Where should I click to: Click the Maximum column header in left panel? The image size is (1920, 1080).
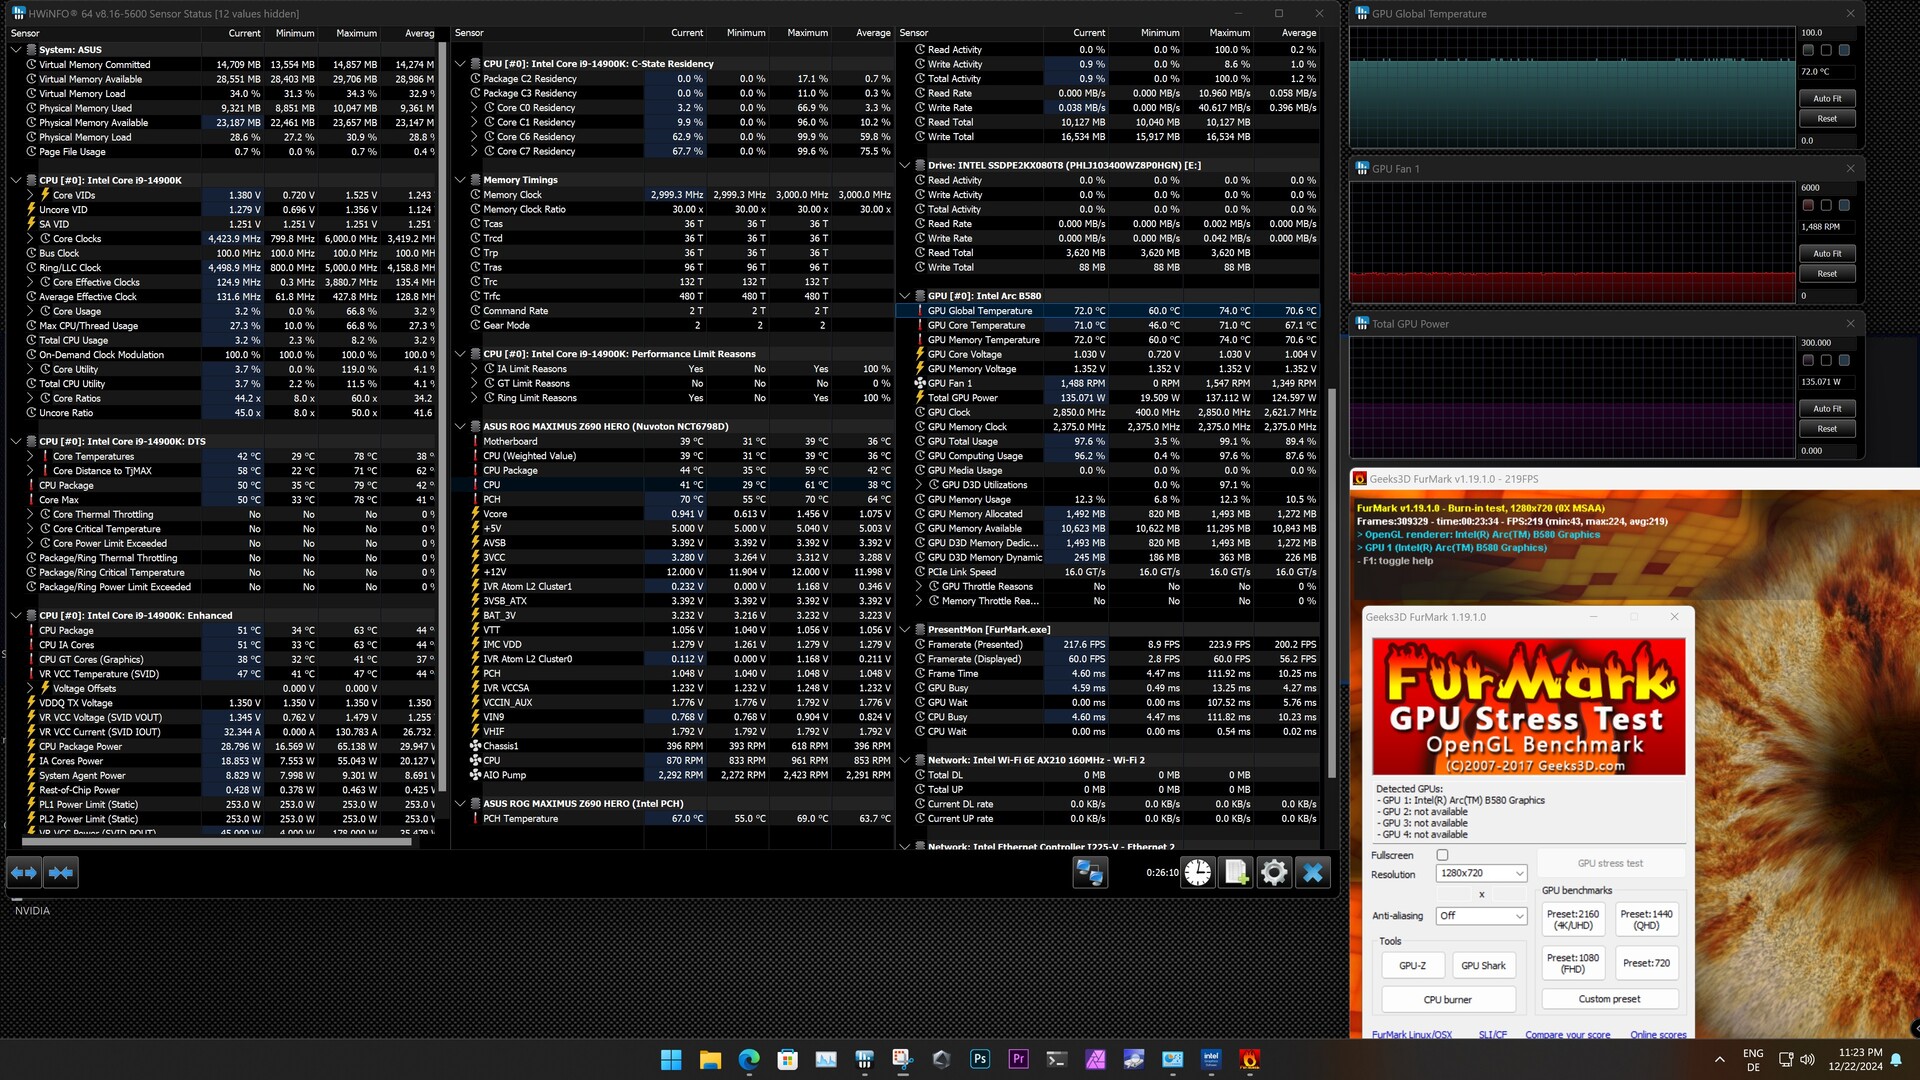pyautogui.click(x=356, y=33)
